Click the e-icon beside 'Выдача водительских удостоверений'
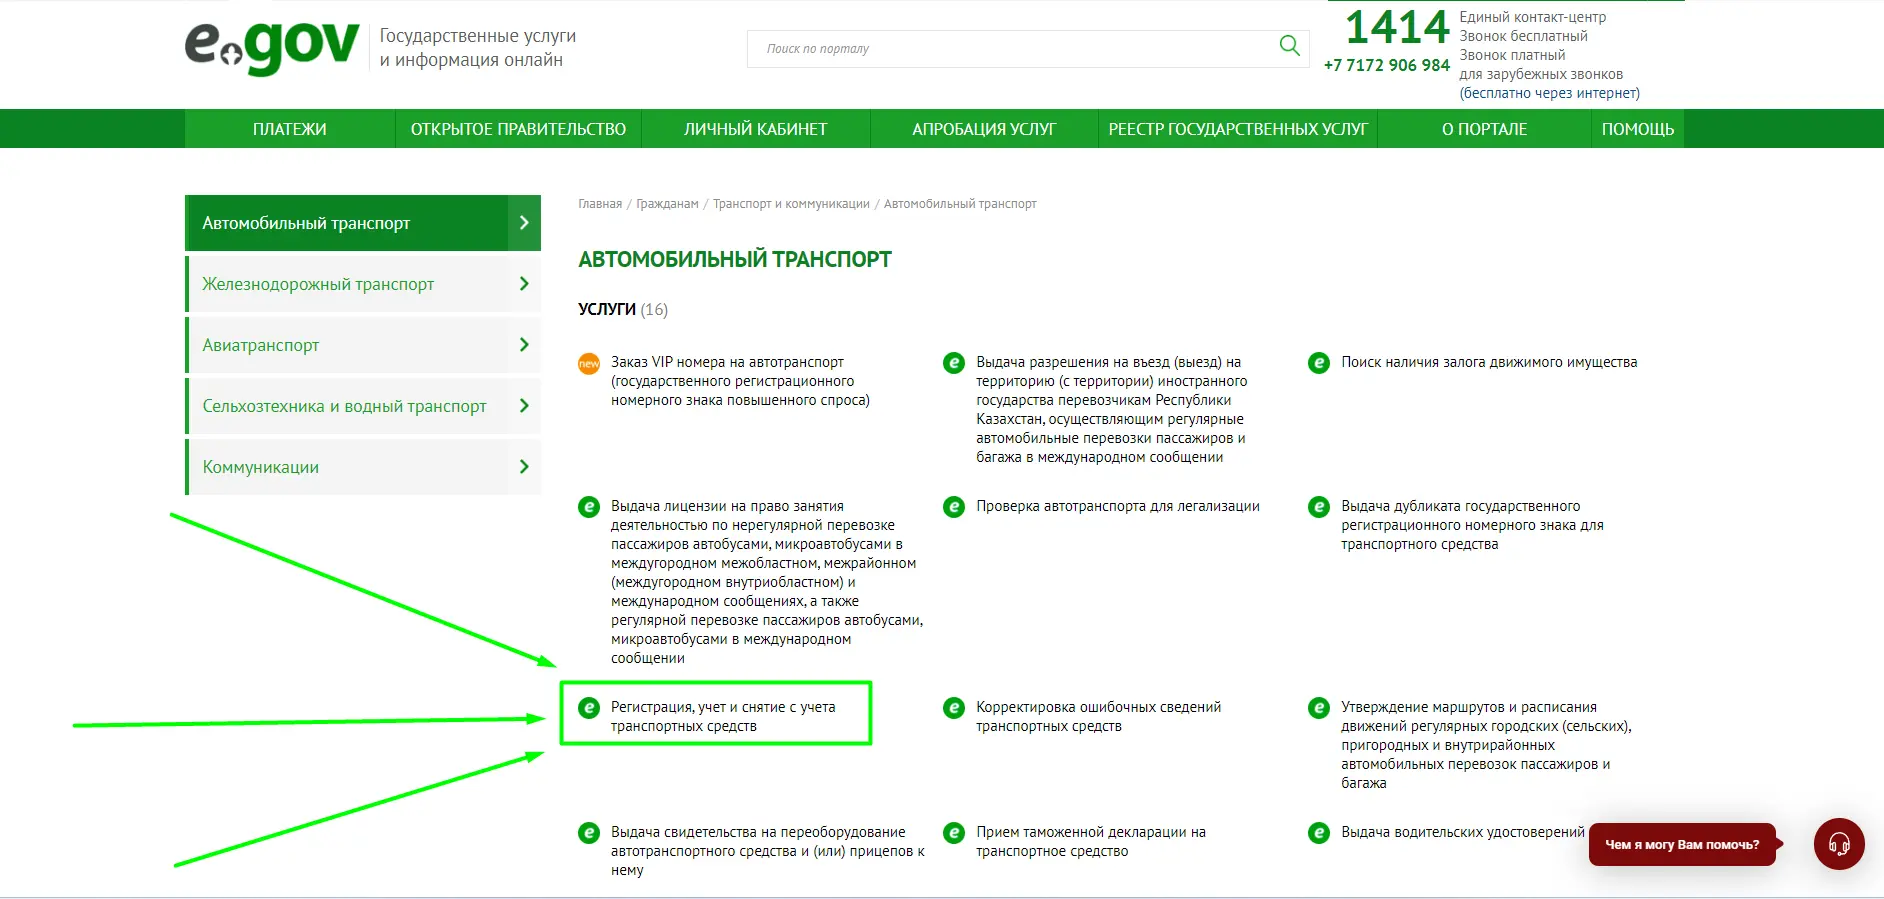Image resolution: width=1884 pixels, height=899 pixels. point(1319,833)
